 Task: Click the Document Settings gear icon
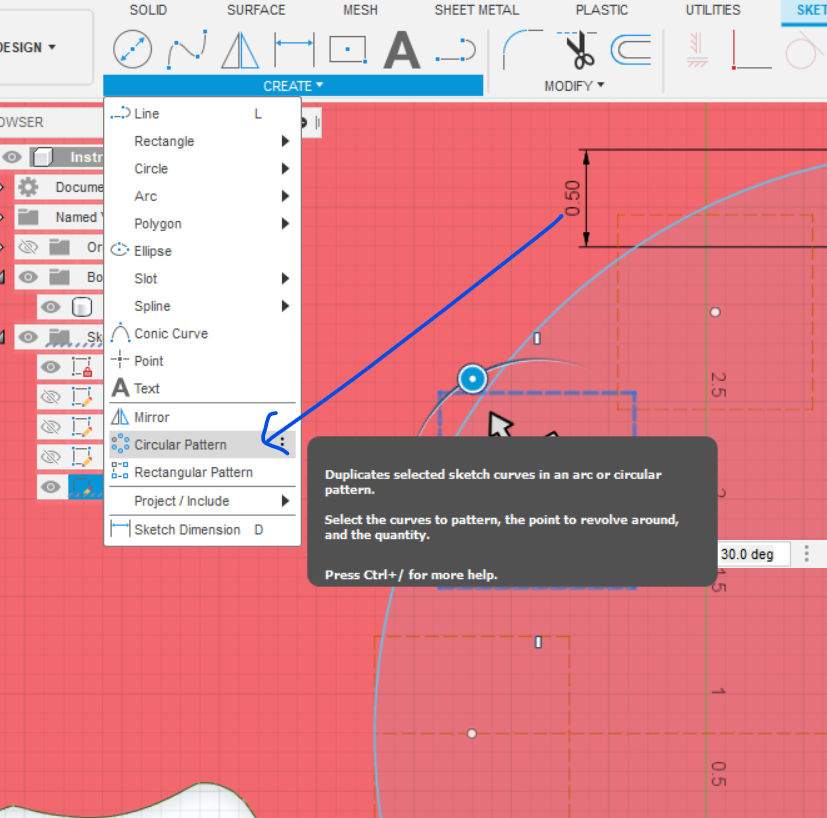[28, 187]
